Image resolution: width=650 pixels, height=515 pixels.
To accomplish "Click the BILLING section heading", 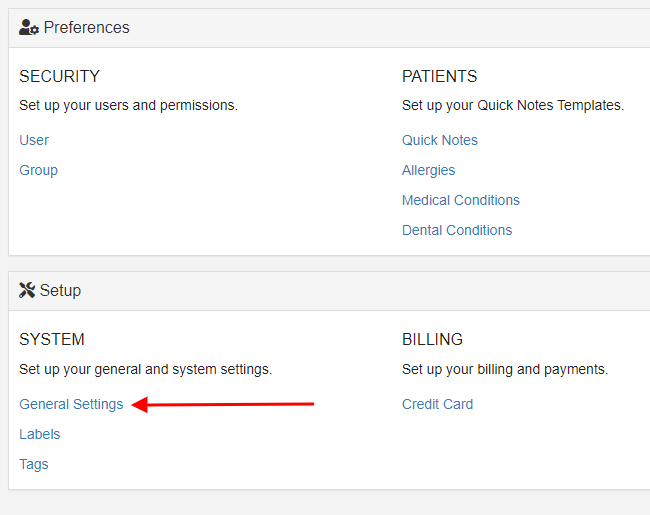I will coord(432,339).
